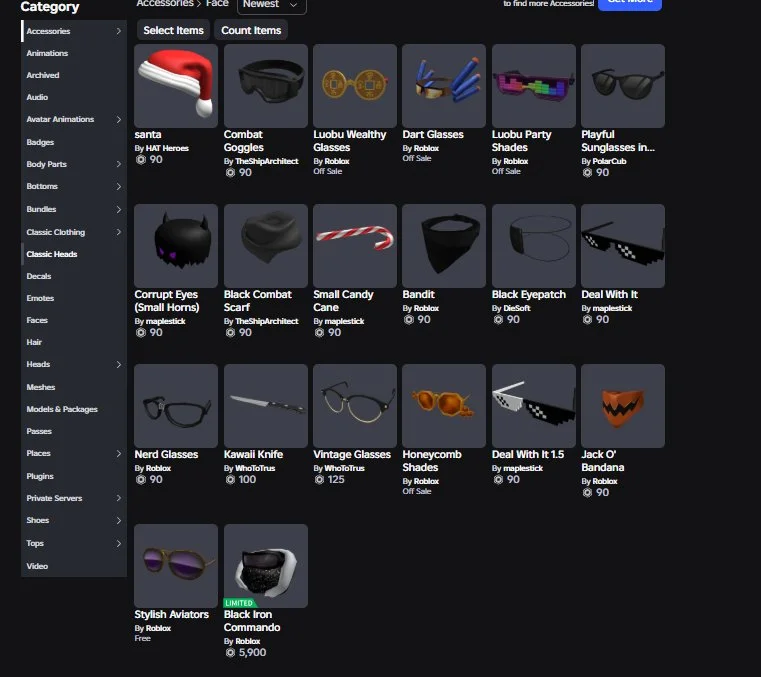
Task: Open the Honeycomb Shades thumbnail
Action: click(444, 406)
